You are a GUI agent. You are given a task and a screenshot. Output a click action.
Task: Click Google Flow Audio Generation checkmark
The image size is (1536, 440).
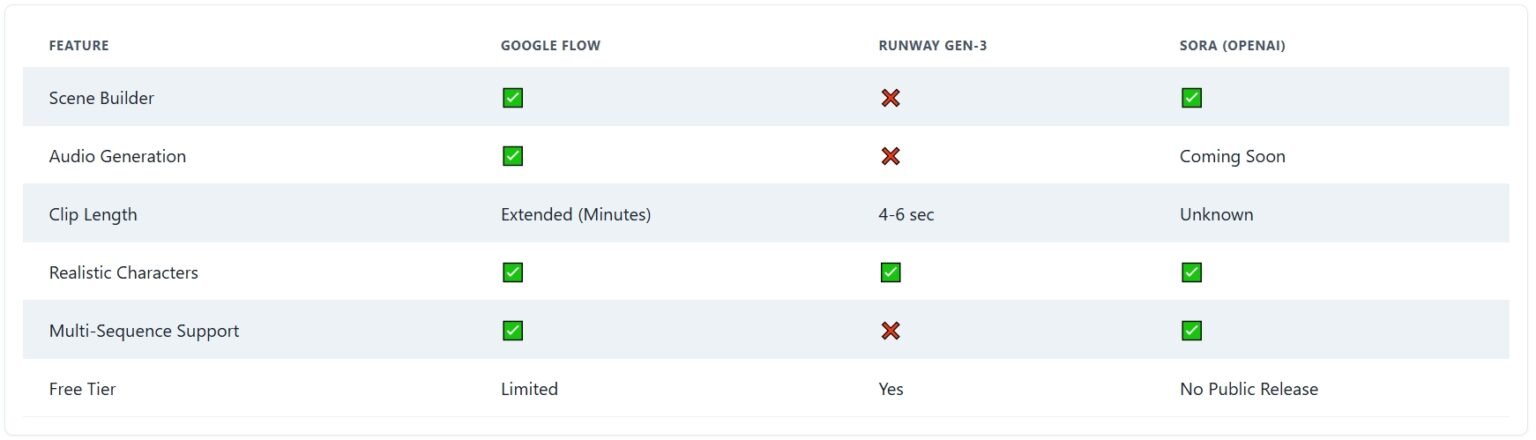point(512,156)
